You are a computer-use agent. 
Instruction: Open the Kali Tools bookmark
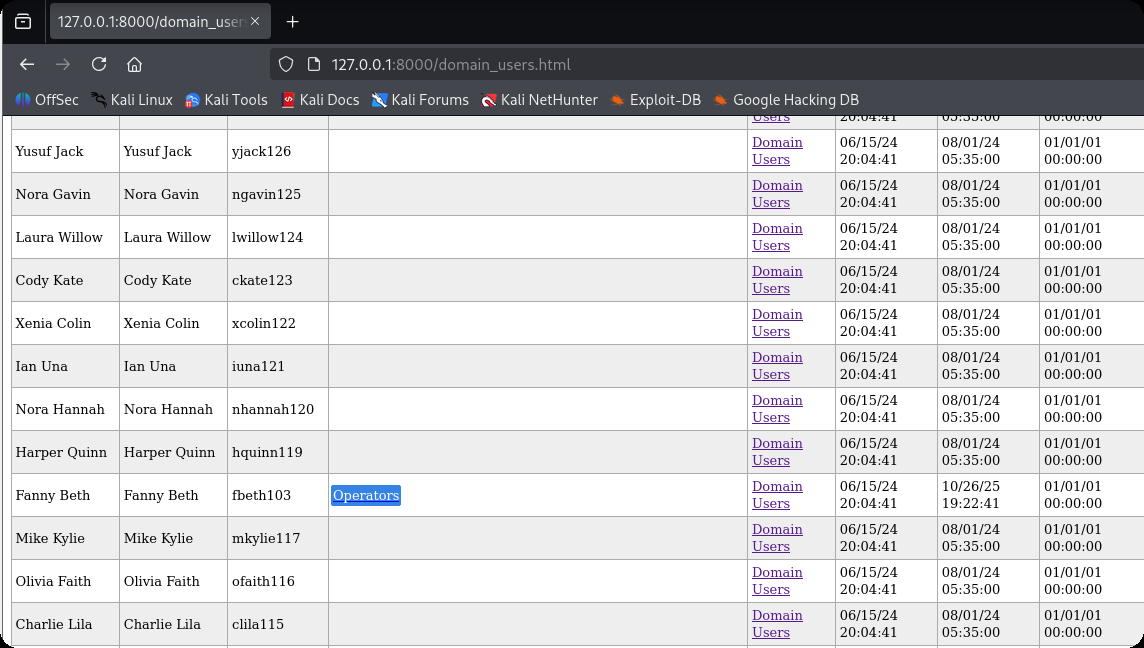tap(226, 100)
